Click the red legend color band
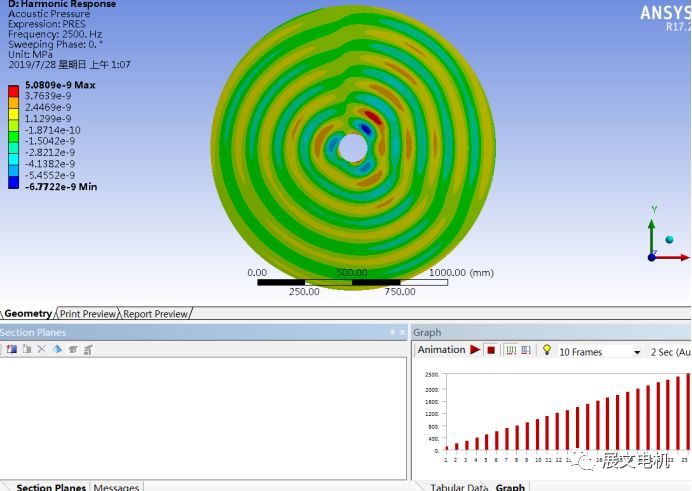The width and height of the screenshot is (692, 491). click(14, 91)
